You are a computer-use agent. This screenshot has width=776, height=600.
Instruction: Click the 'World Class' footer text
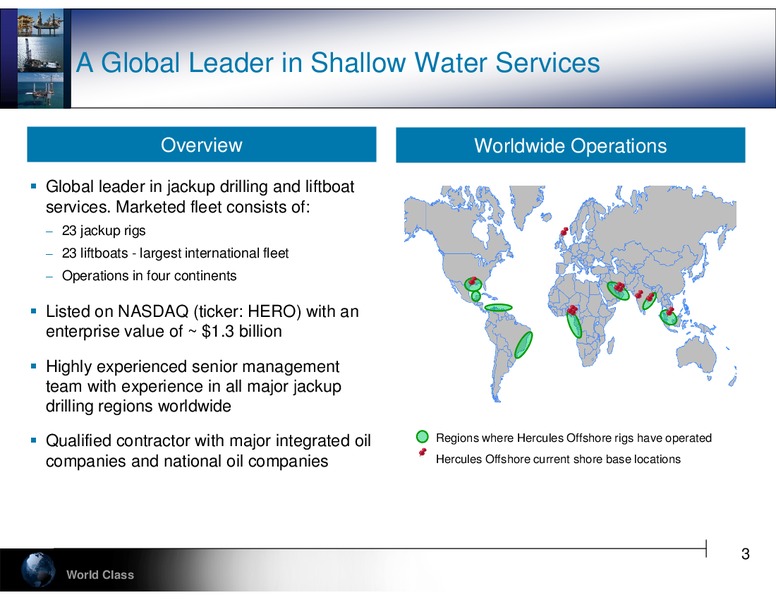pos(100,575)
